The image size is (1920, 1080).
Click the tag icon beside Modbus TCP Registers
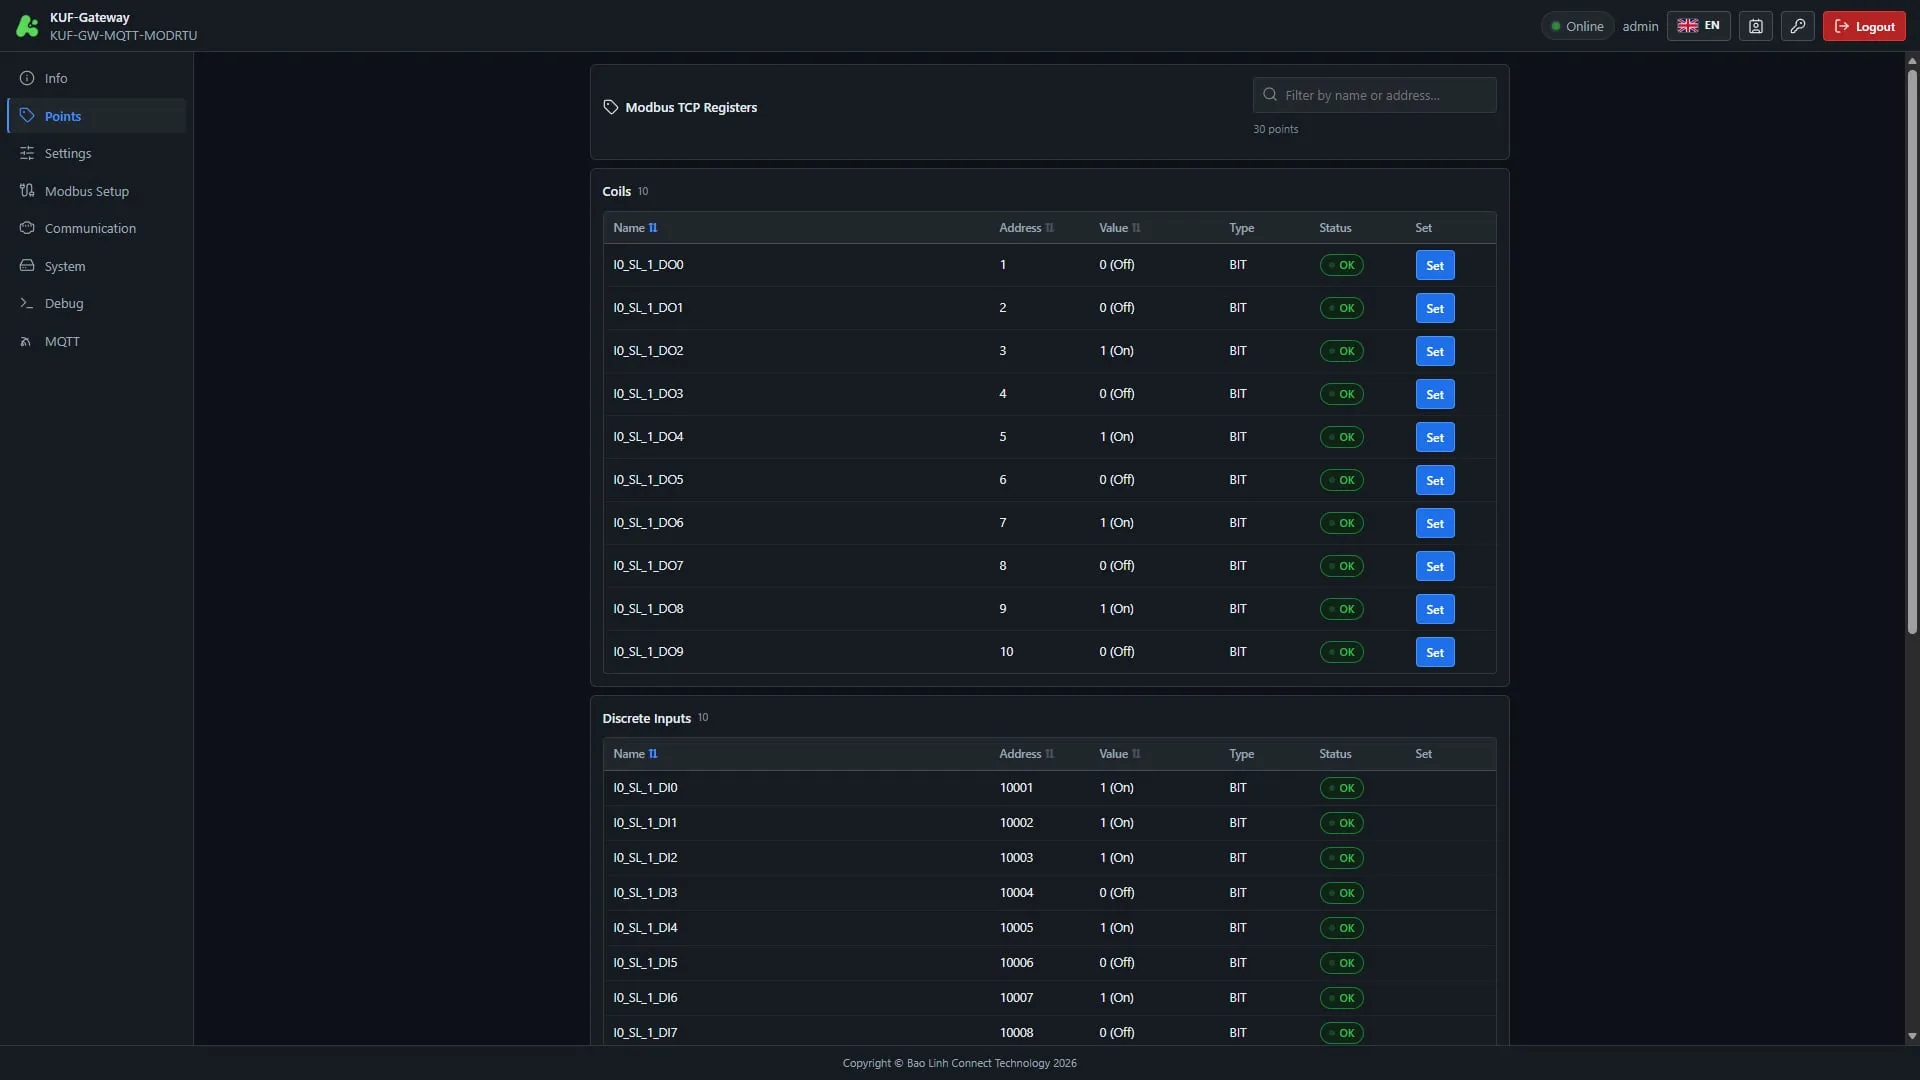click(x=611, y=107)
